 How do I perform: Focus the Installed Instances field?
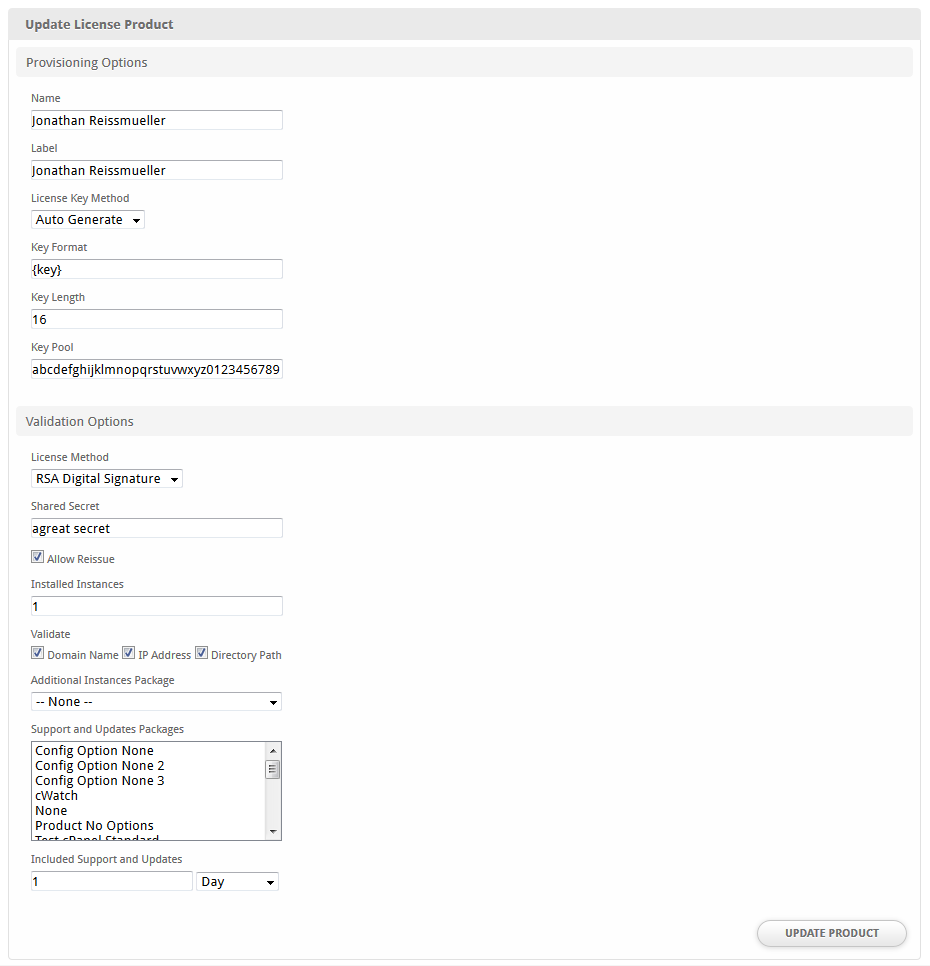click(156, 606)
